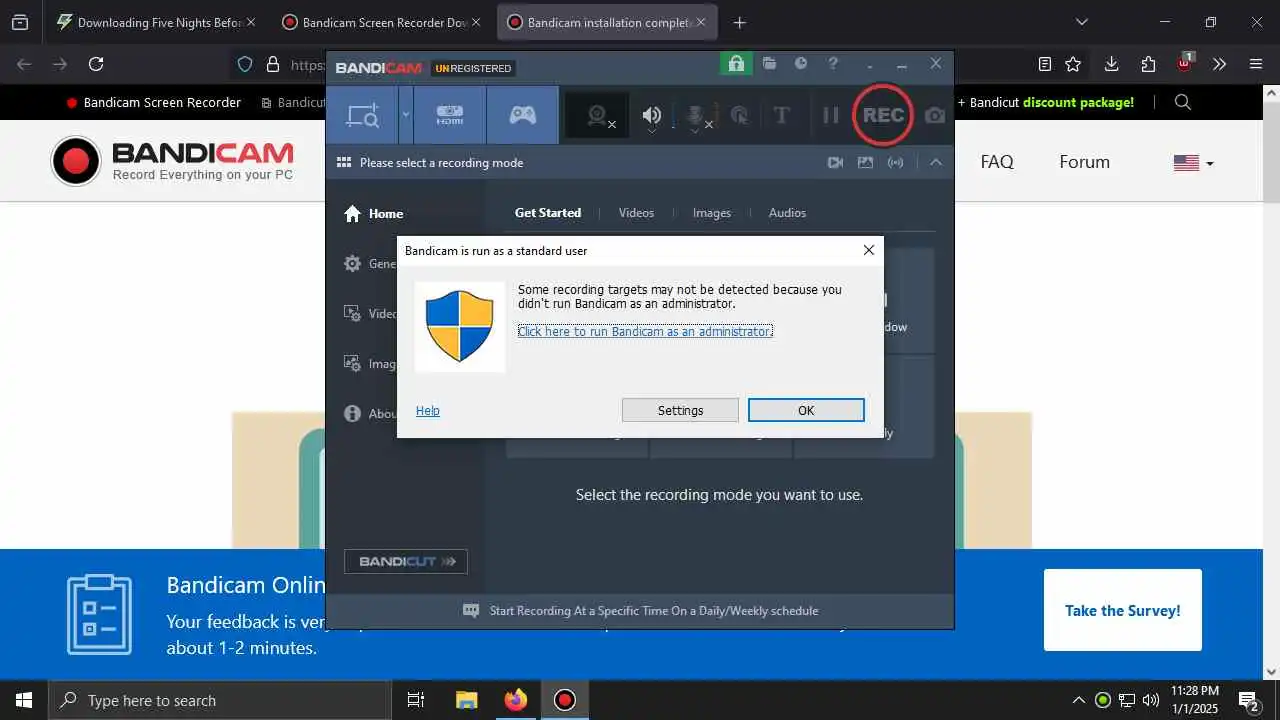Screen dimensions: 1280x720
Task: Switch to the Downloading Five Nights browser tab
Action: pyautogui.click(x=156, y=22)
